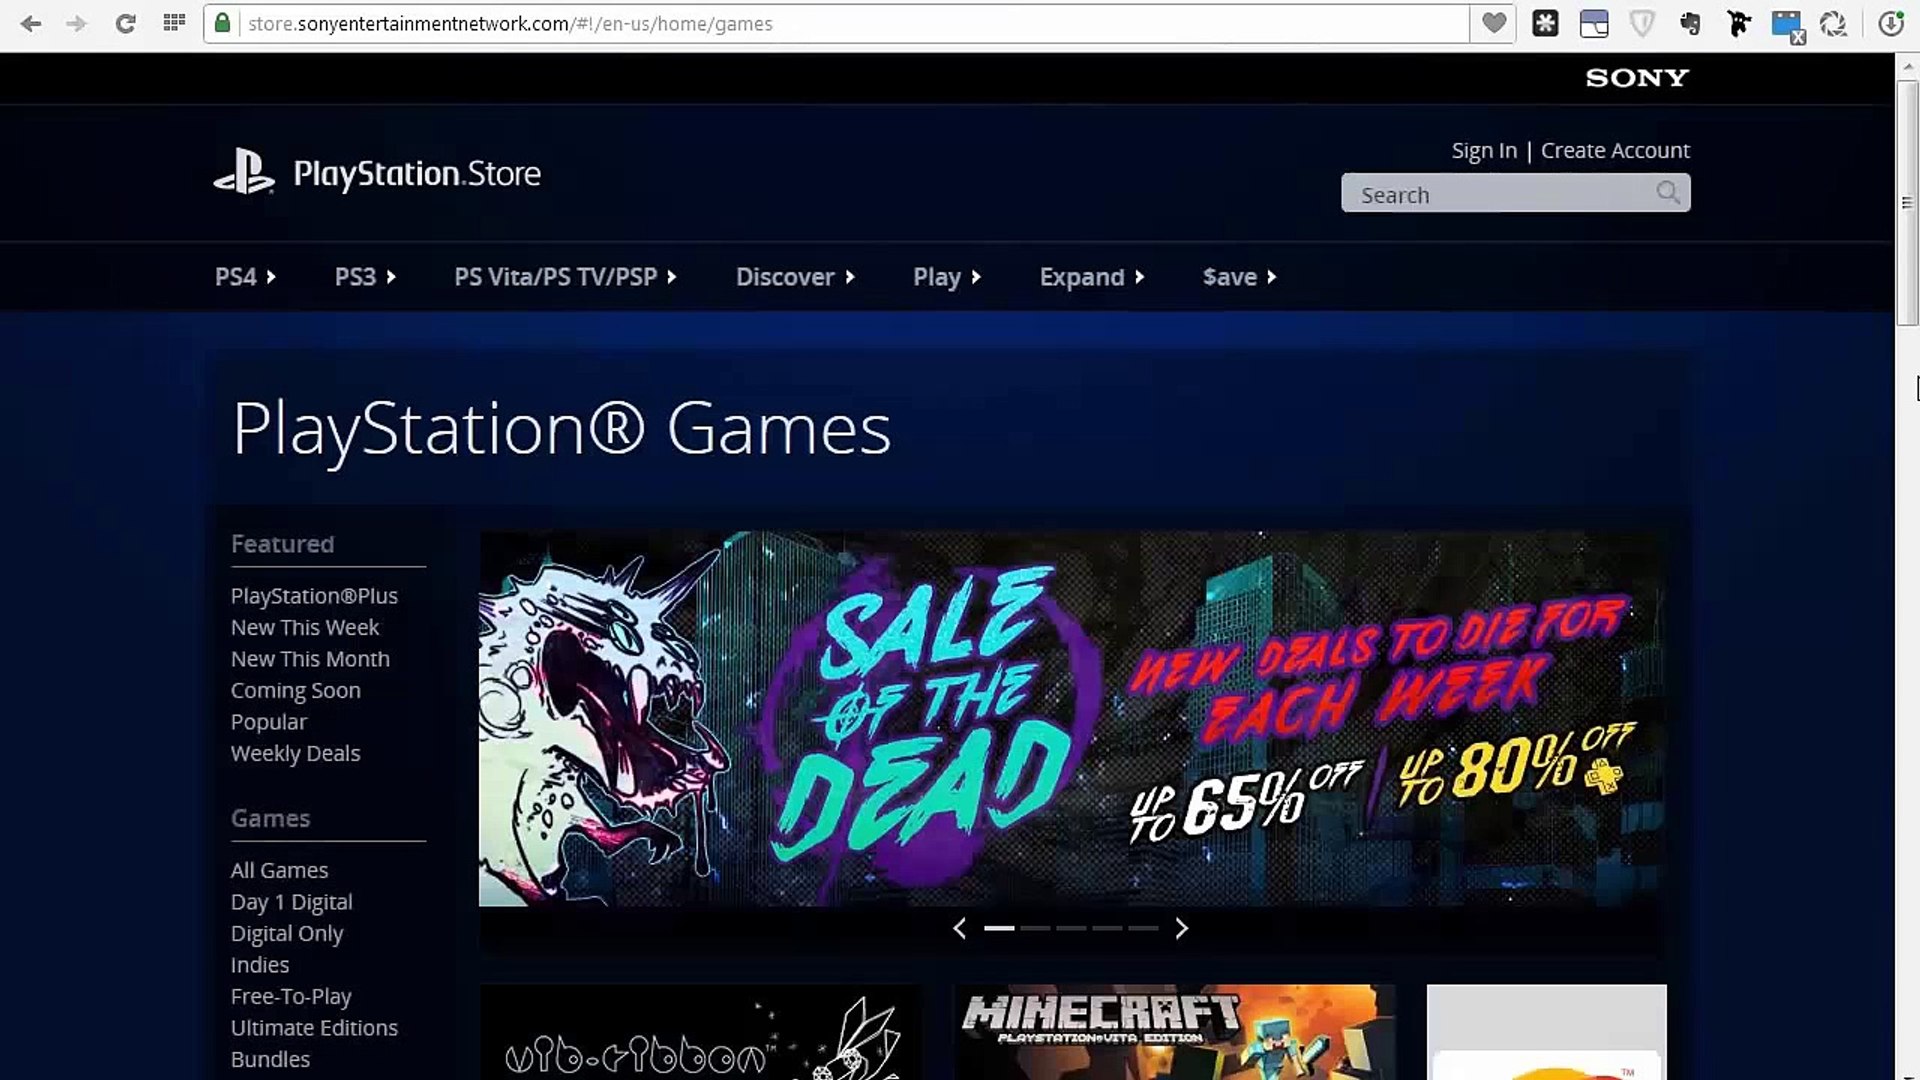Navigate to previous carousel slide

pos(961,927)
